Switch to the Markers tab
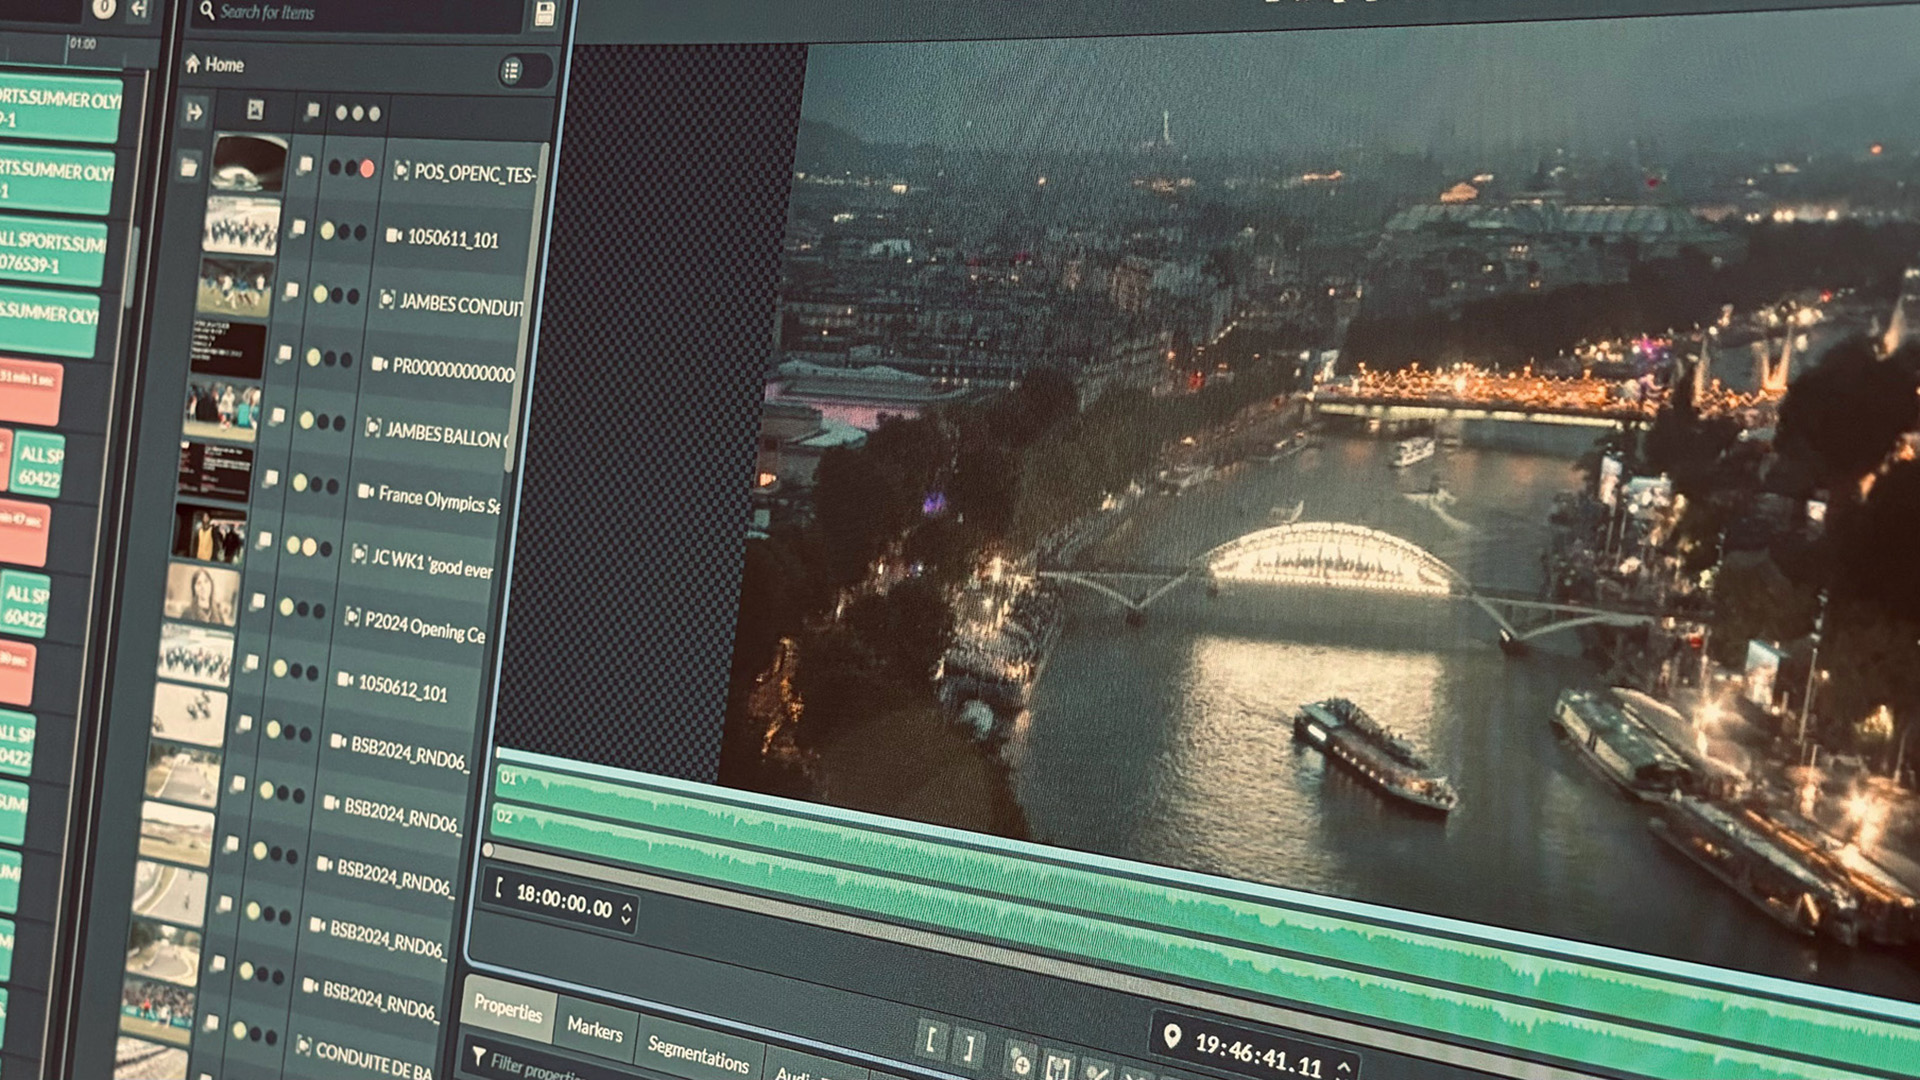Viewport: 1920px width, 1080px height. [594, 1028]
